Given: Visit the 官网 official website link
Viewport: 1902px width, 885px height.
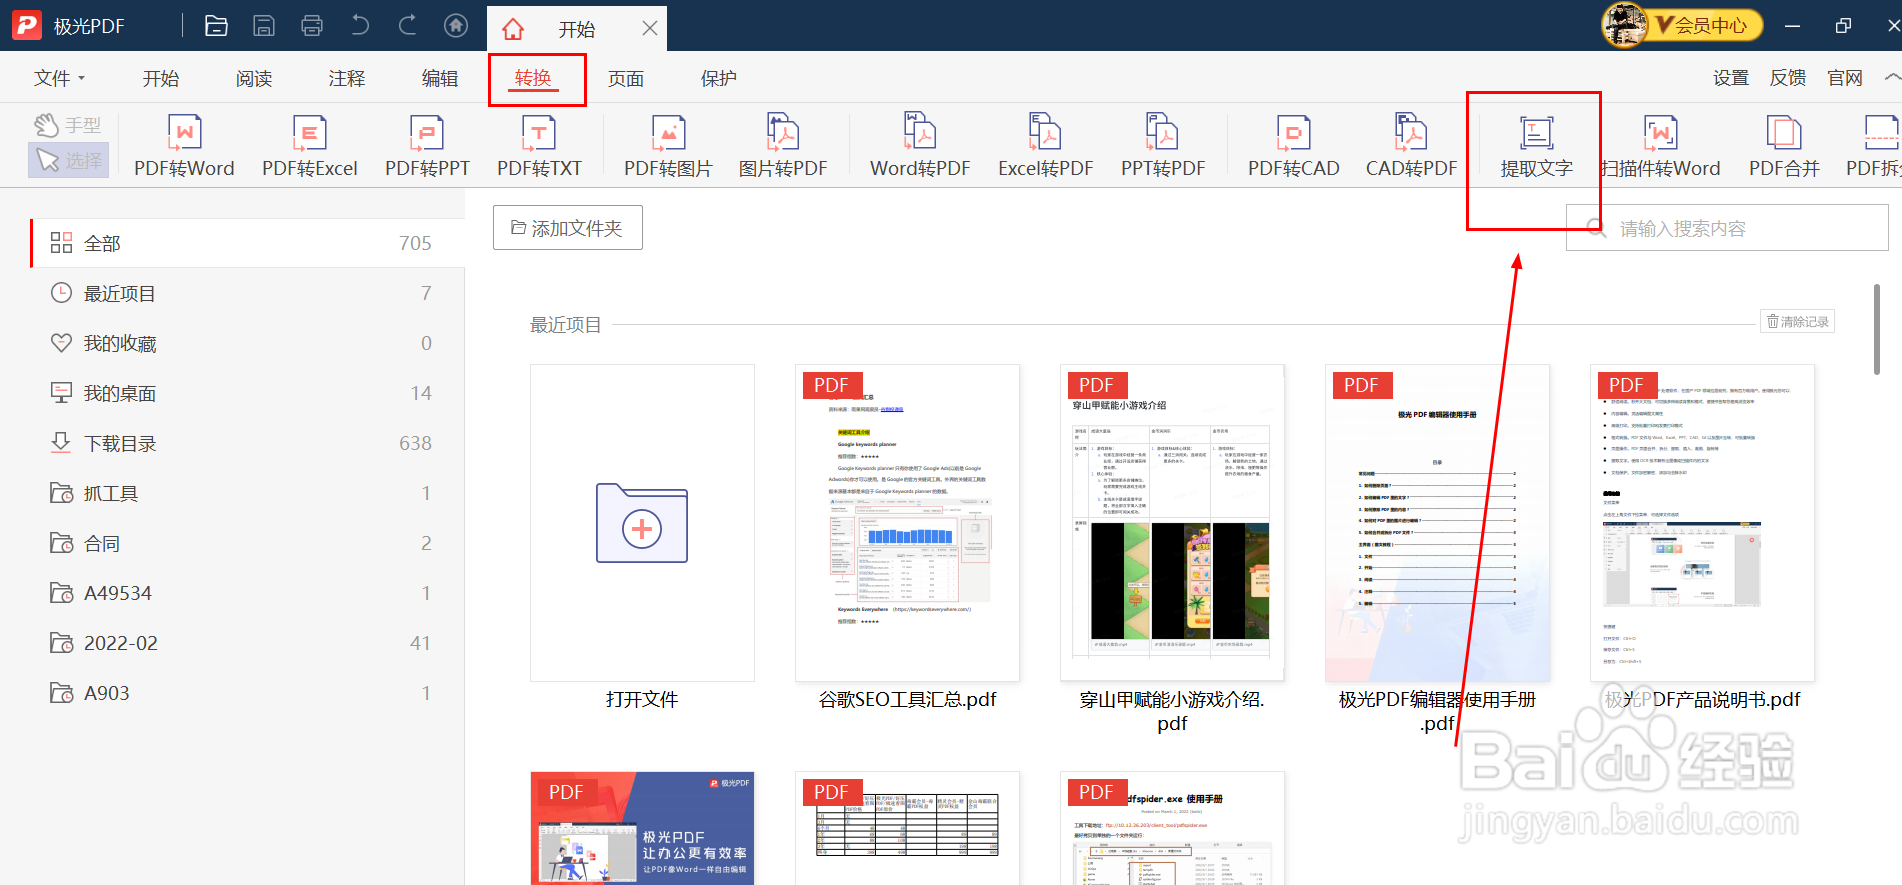Looking at the screenshot, I should pyautogui.click(x=1845, y=78).
